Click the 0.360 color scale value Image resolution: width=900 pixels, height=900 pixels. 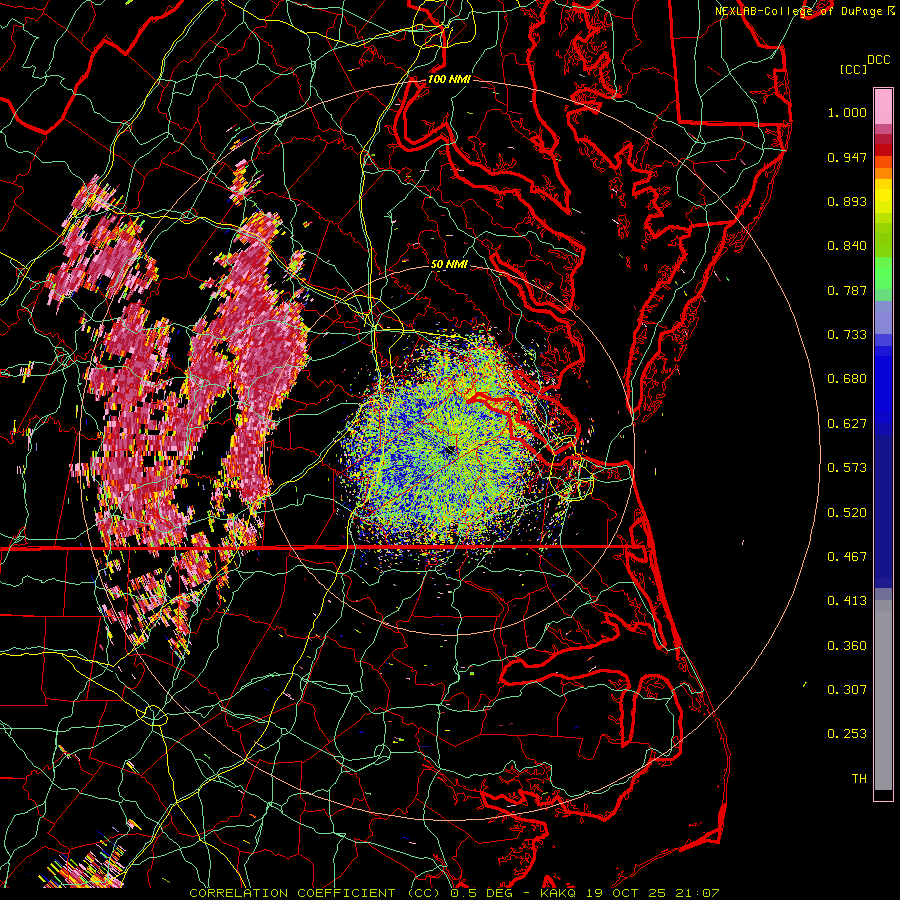pyautogui.click(x=847, y=646)
